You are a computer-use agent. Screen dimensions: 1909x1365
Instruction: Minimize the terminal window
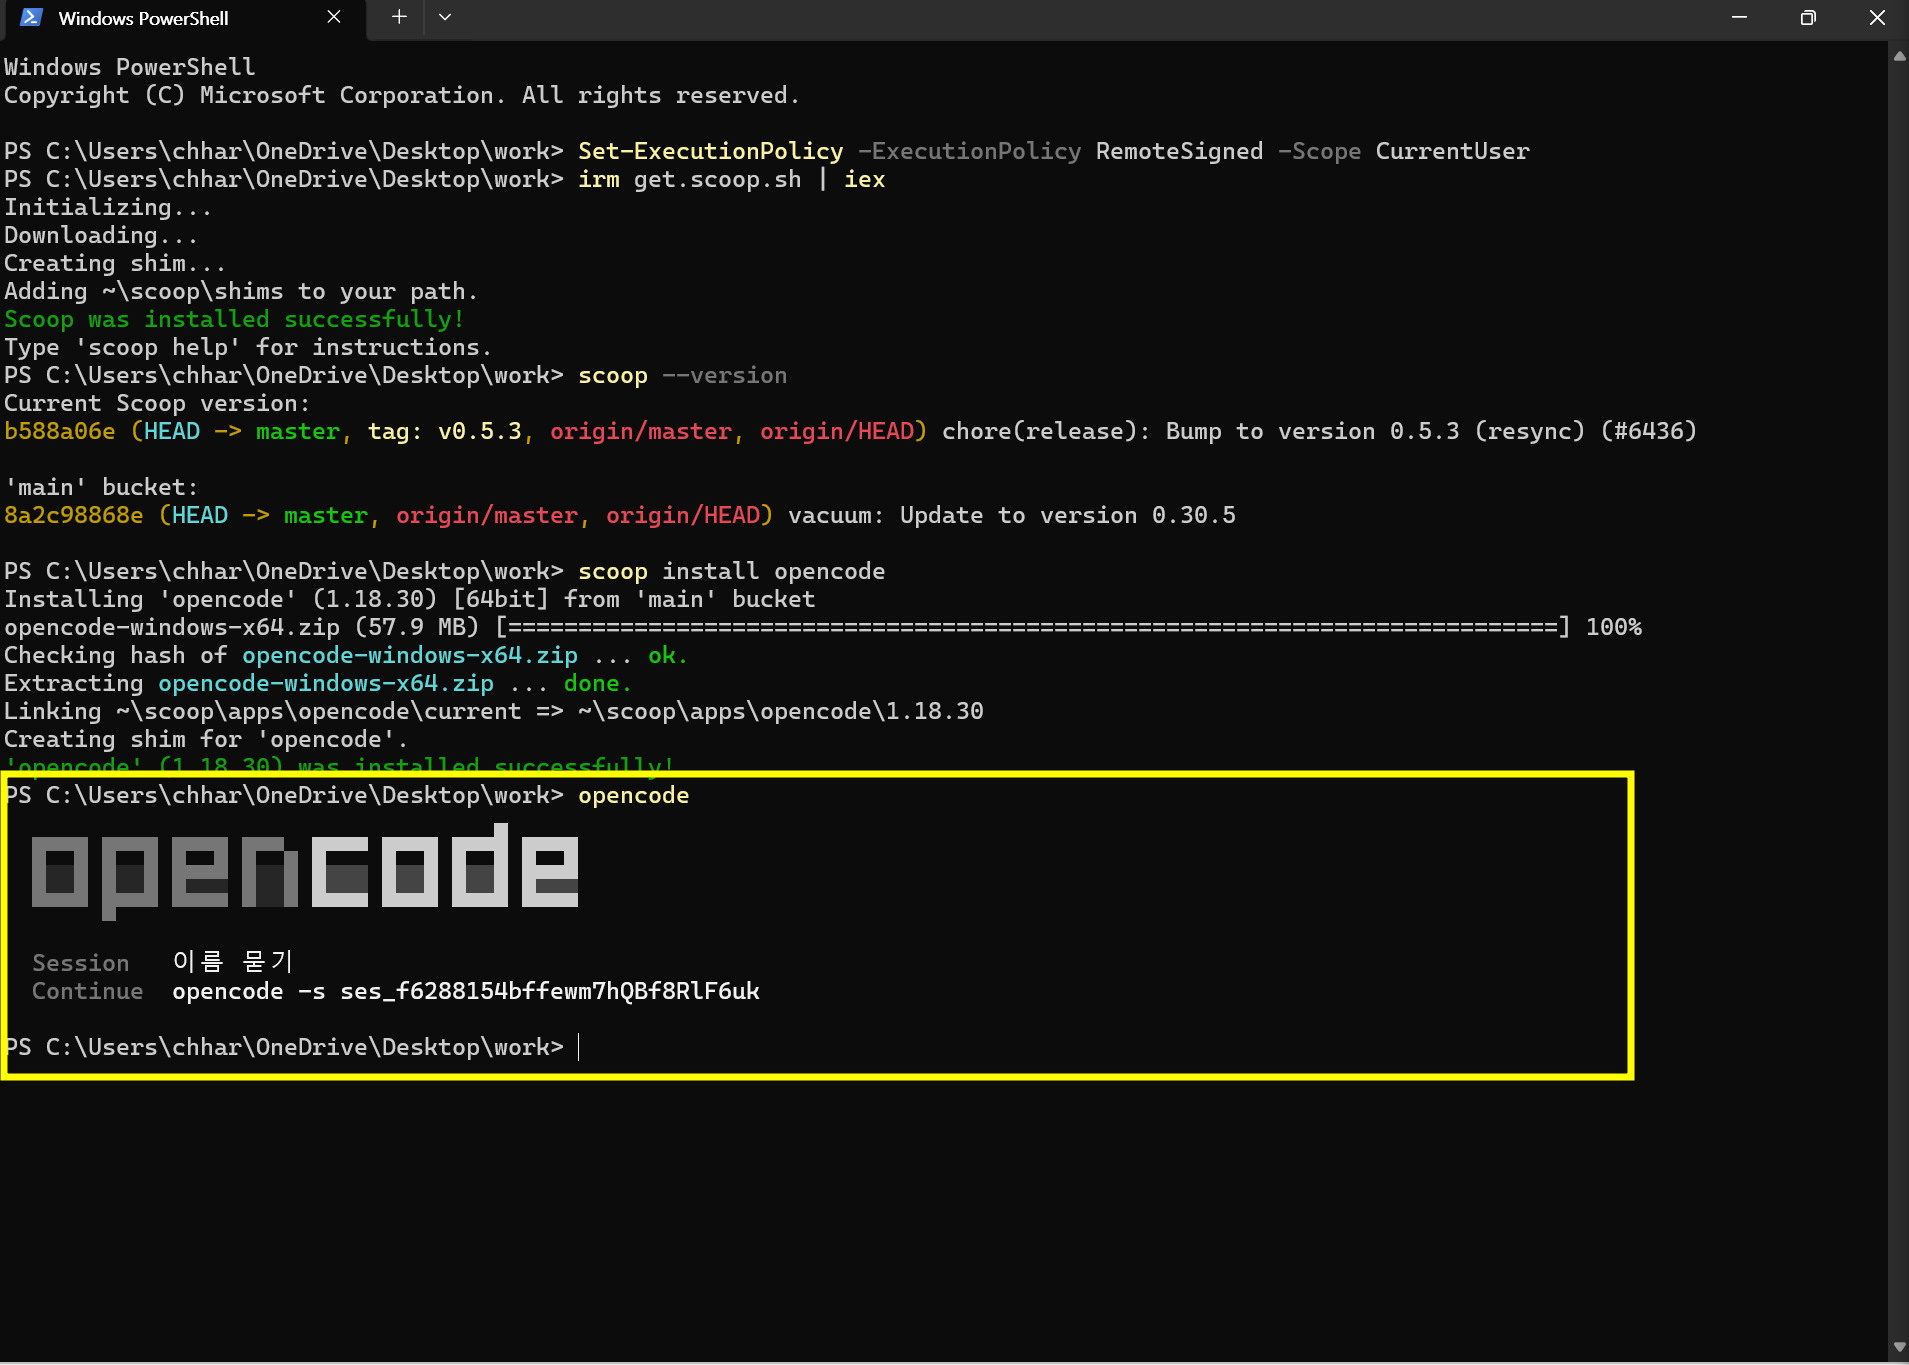1739,17
